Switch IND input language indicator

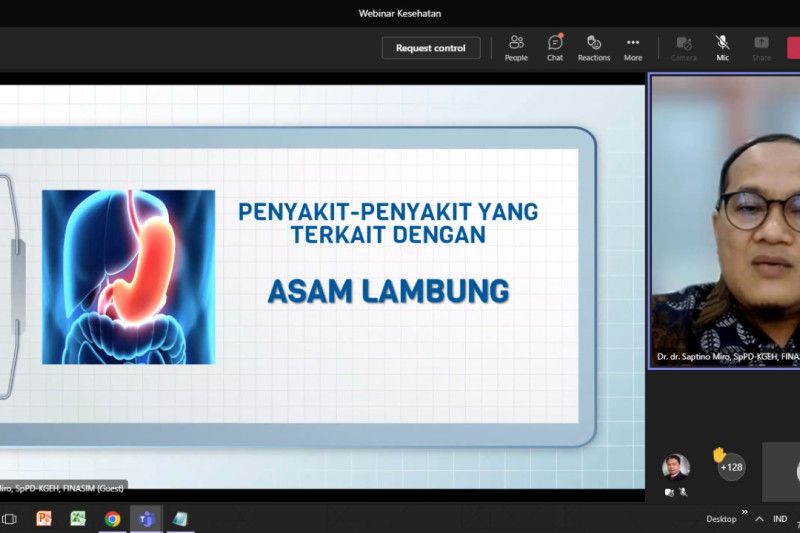point(780,519)
